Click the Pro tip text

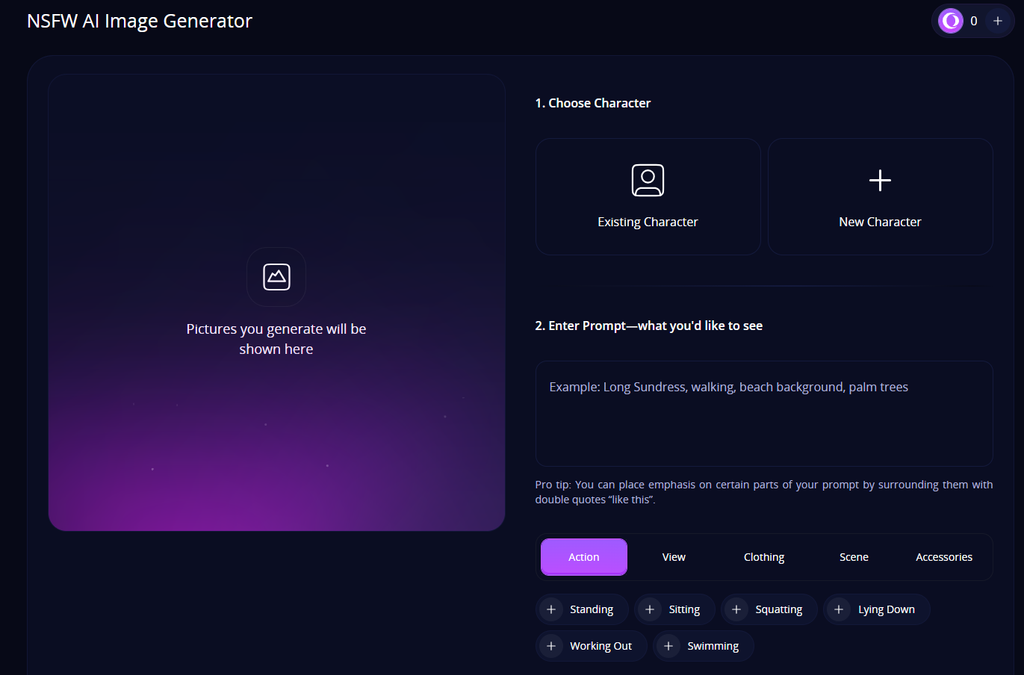(x=763, y=492)
